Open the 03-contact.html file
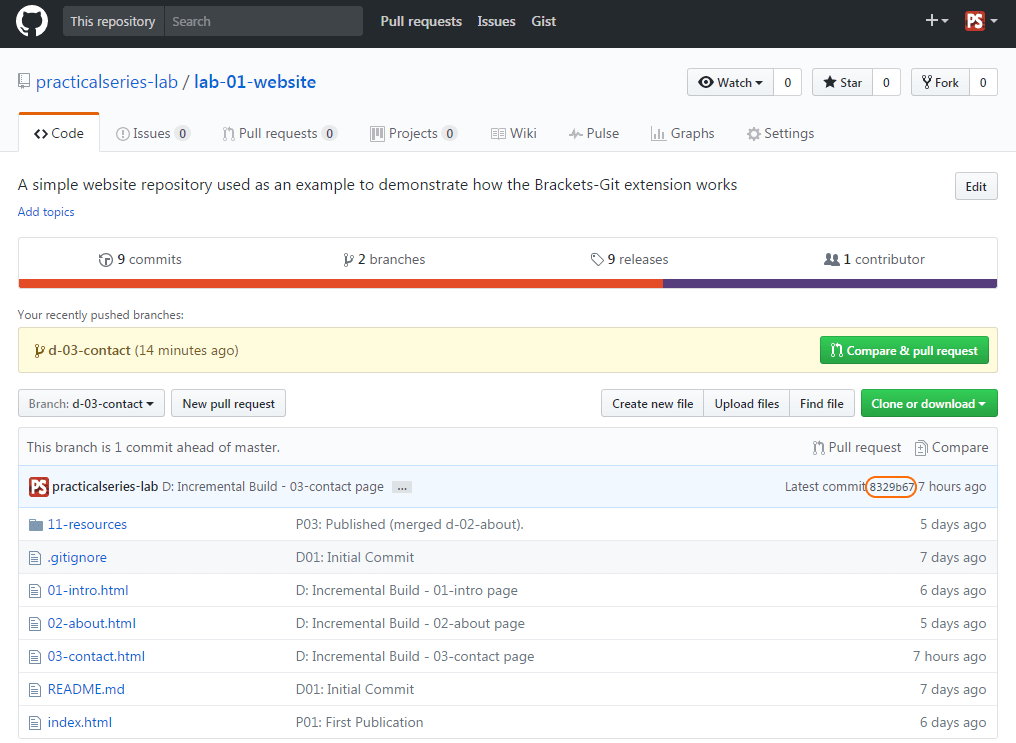 click(96, 656)
